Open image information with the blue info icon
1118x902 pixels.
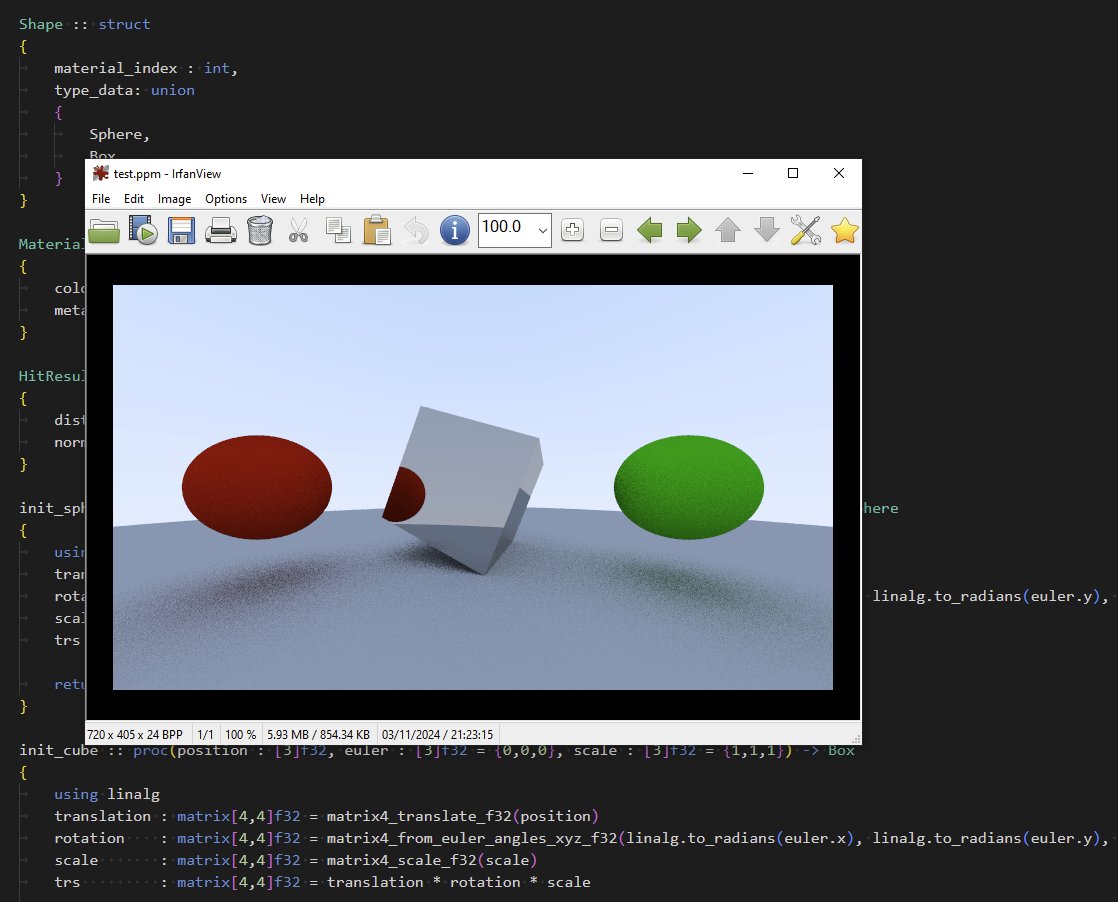pos(455,230)
